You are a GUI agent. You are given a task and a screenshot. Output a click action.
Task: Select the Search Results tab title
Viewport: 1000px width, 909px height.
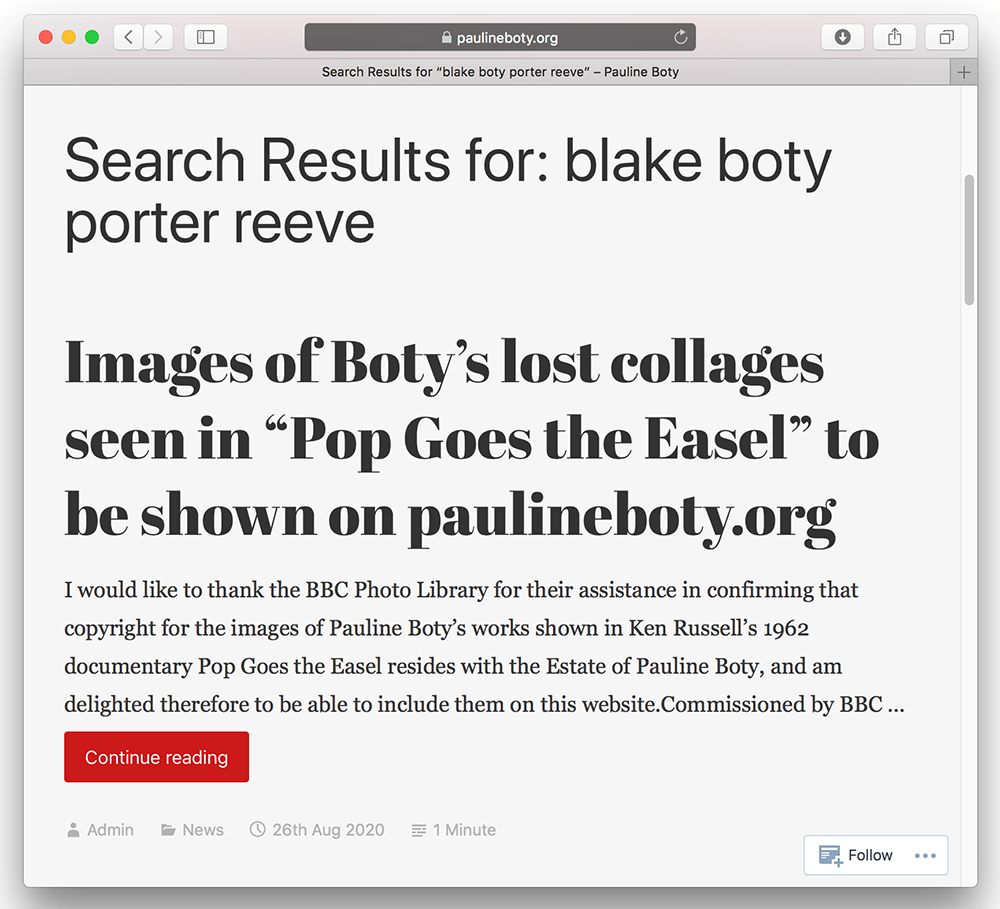[500, 72]
